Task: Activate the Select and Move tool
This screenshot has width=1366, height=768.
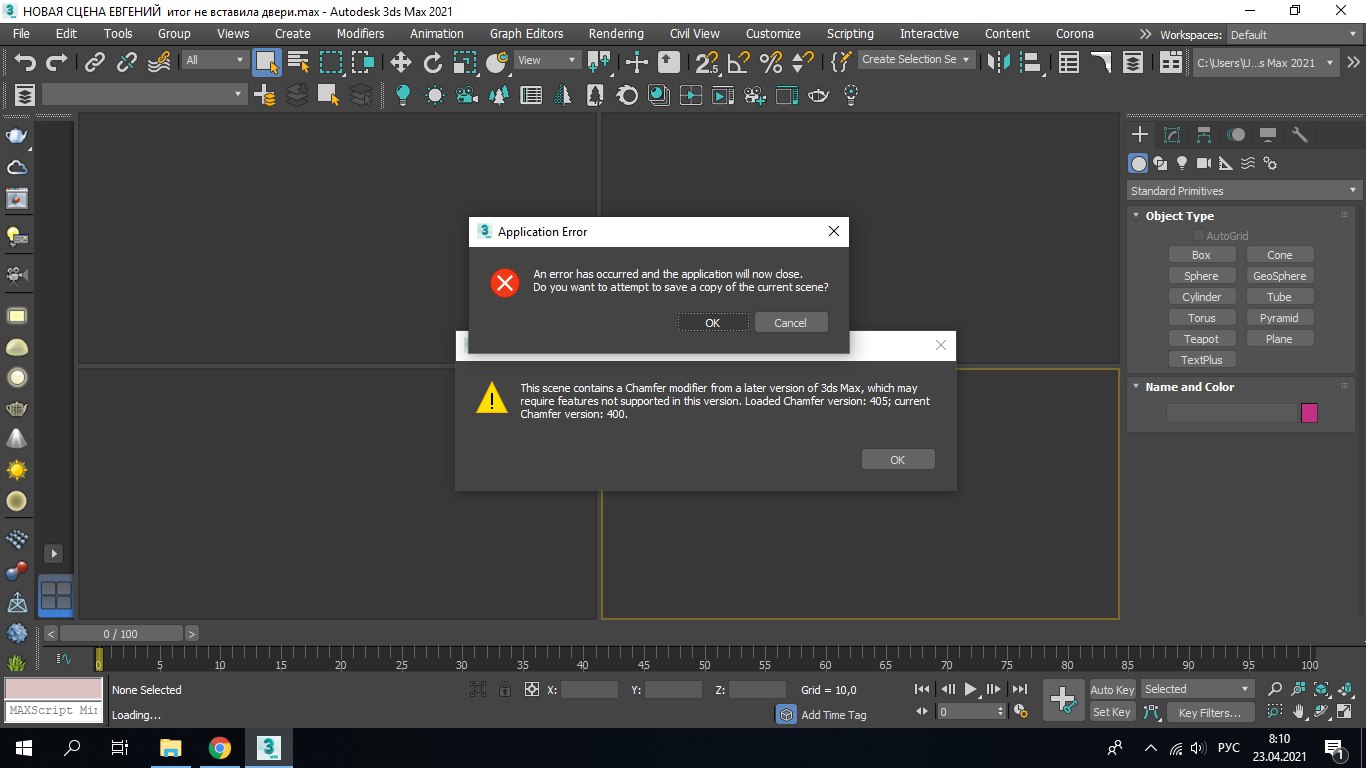Action: tap(401, 62)
